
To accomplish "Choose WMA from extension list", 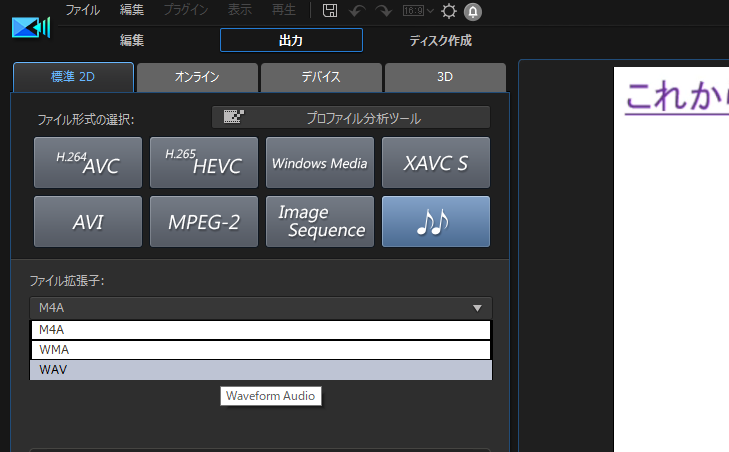I will (x=261, y=350).
